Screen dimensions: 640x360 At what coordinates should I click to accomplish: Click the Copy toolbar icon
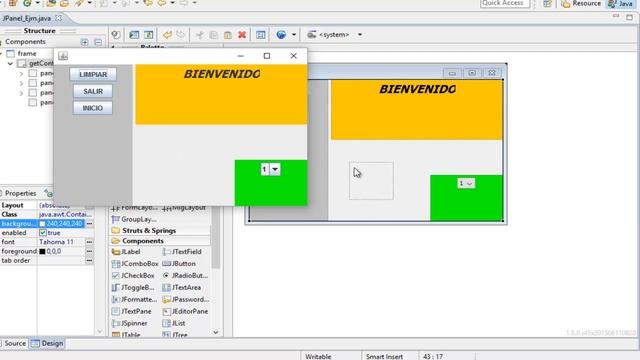pos(213,35)
